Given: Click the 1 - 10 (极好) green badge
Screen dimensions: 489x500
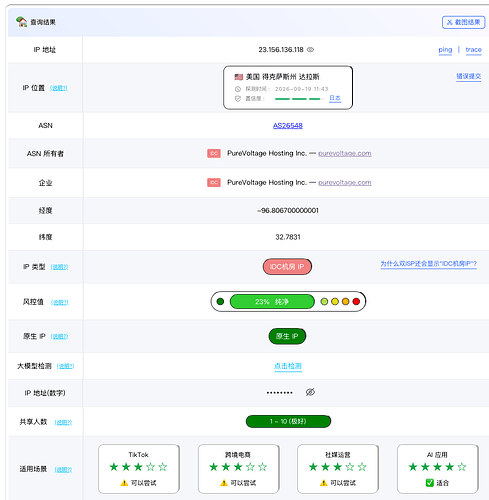Looking at the screenshot, I should 288,421.
